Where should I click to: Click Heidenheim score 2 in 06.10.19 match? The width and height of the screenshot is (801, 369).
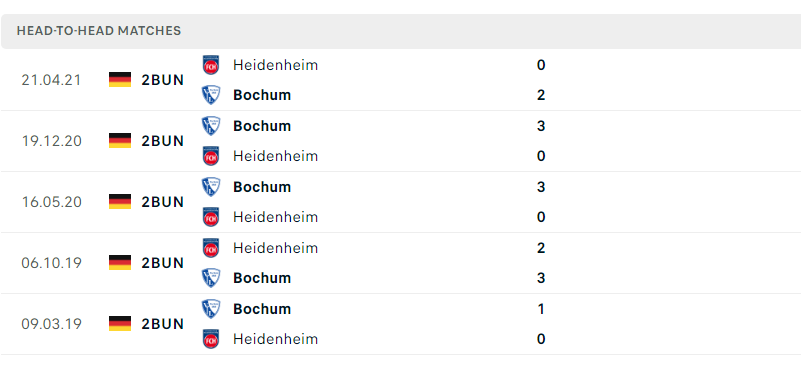[x=541, y=248]
